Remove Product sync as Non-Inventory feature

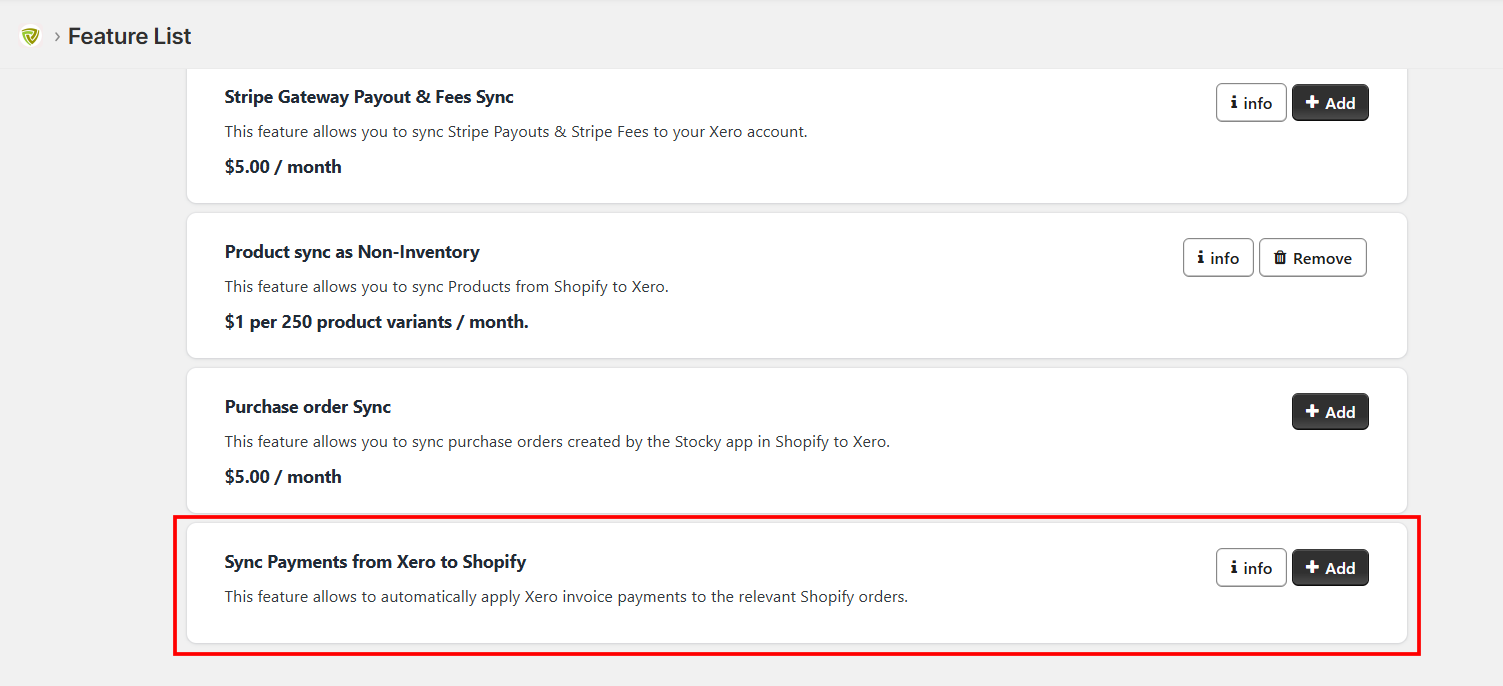pyautogui.click(x=1312, y=258)
